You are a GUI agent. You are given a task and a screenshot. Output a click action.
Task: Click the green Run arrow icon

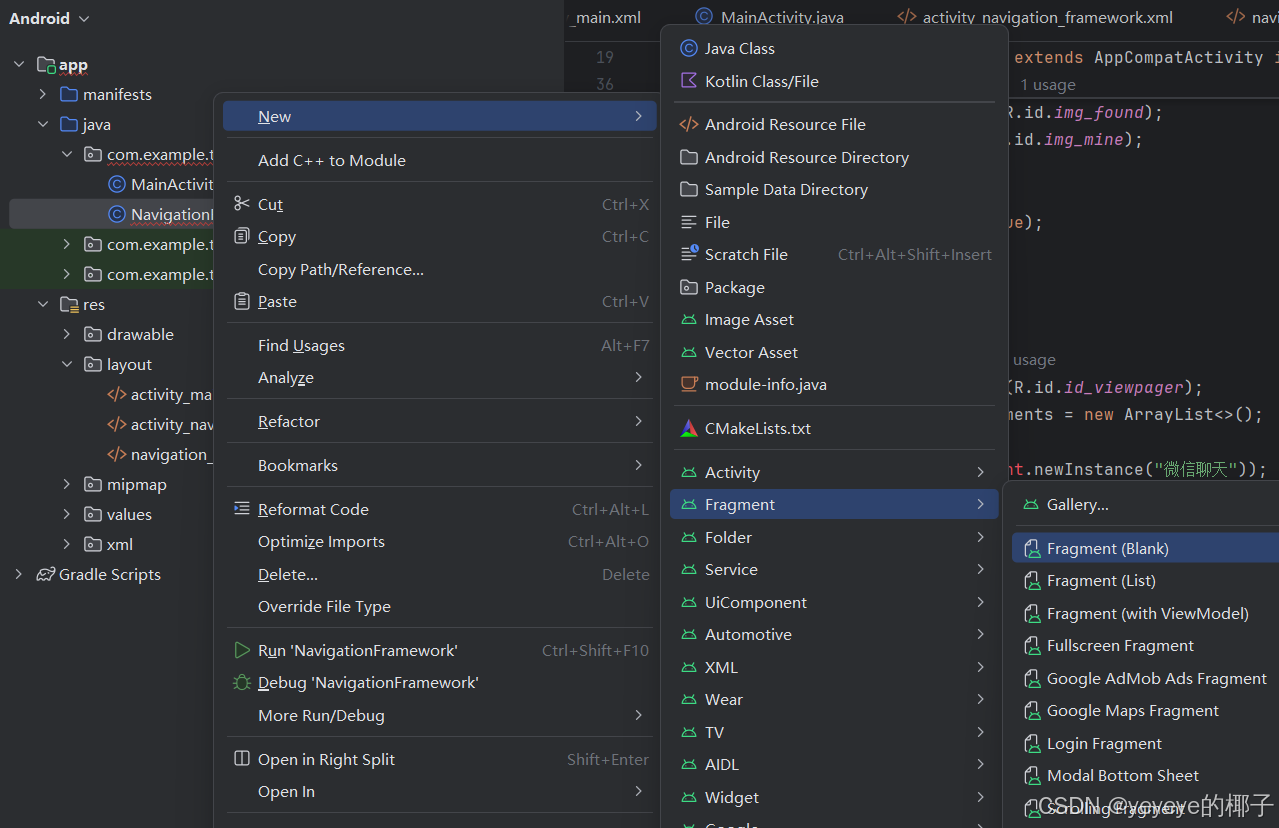pos(241,650)
